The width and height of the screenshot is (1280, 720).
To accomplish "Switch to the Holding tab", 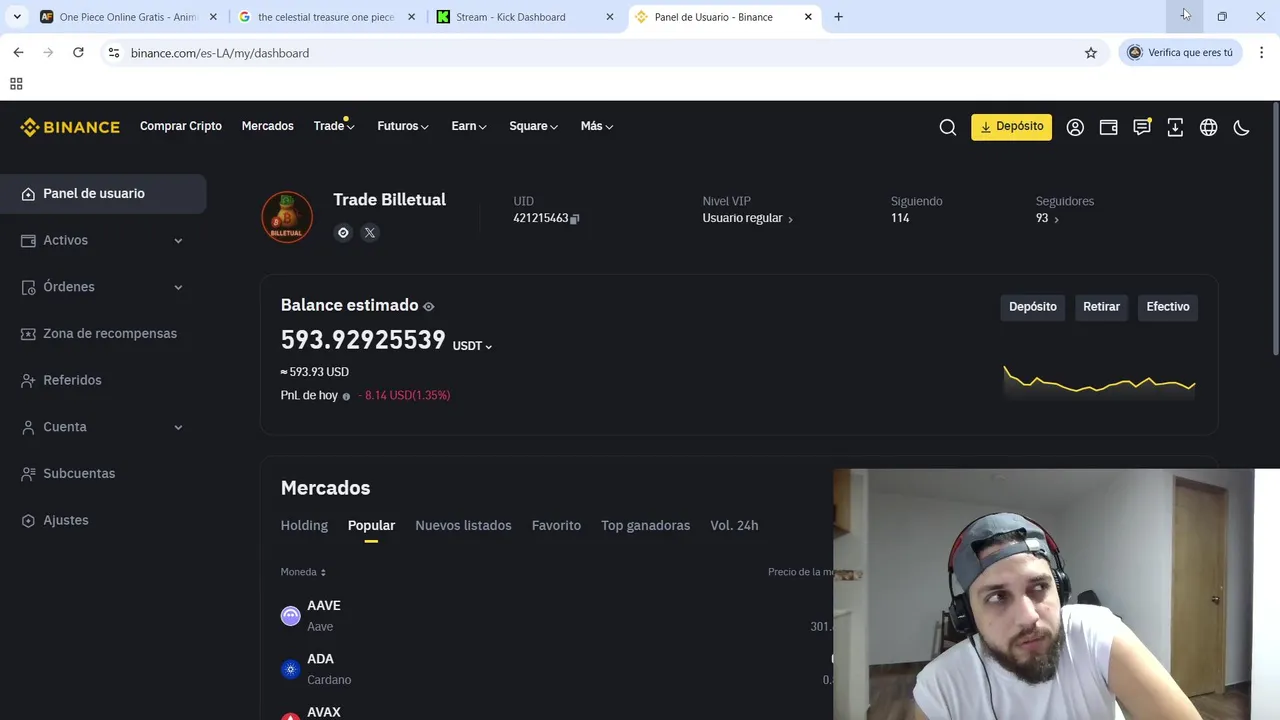I will 304,525.
